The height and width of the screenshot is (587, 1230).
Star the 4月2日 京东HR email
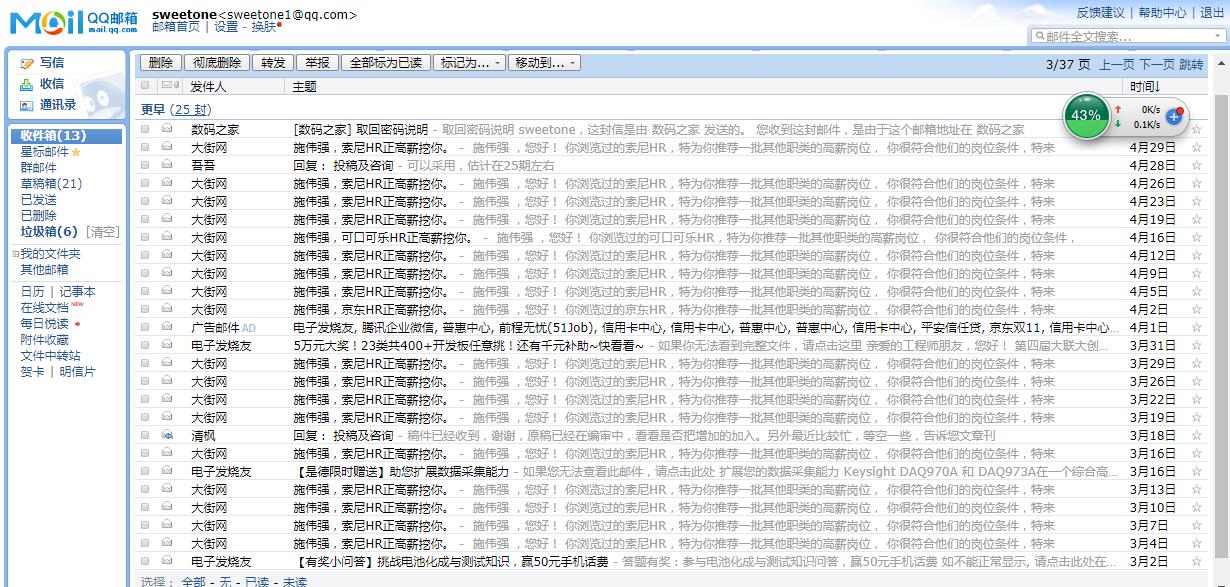coord(1196,309)
